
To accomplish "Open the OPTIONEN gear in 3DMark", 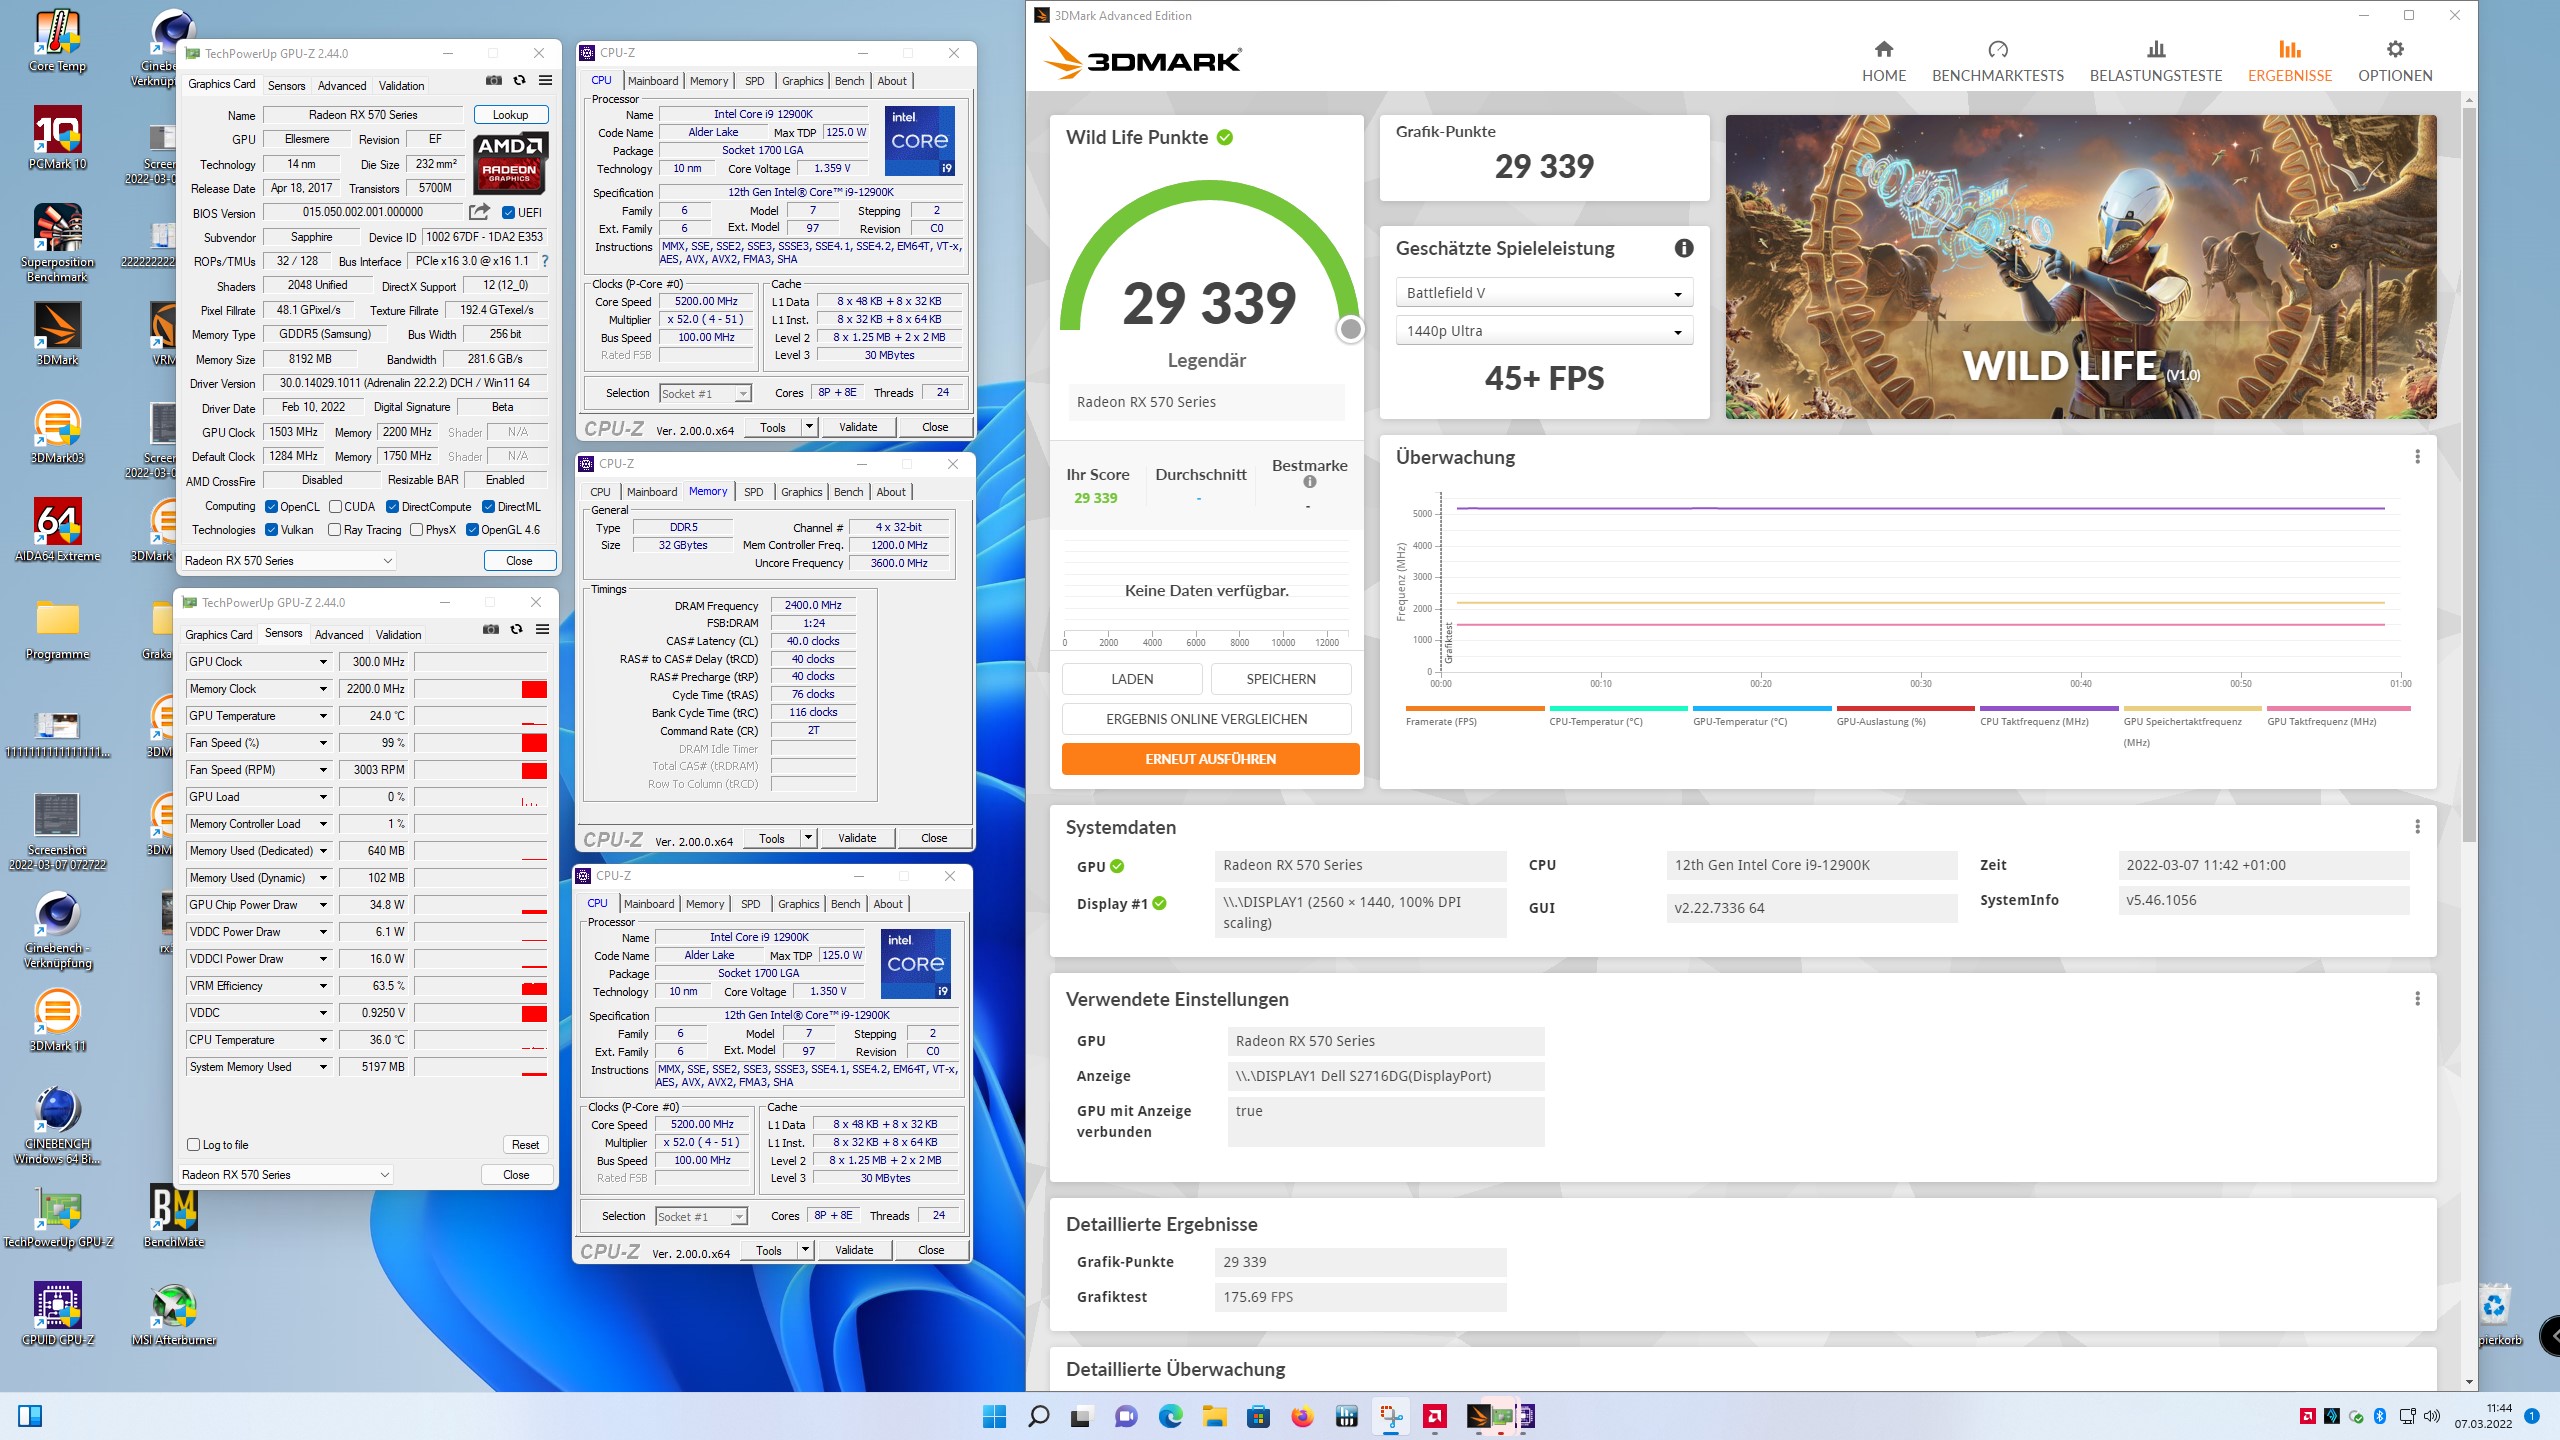I will point(2395,62).
